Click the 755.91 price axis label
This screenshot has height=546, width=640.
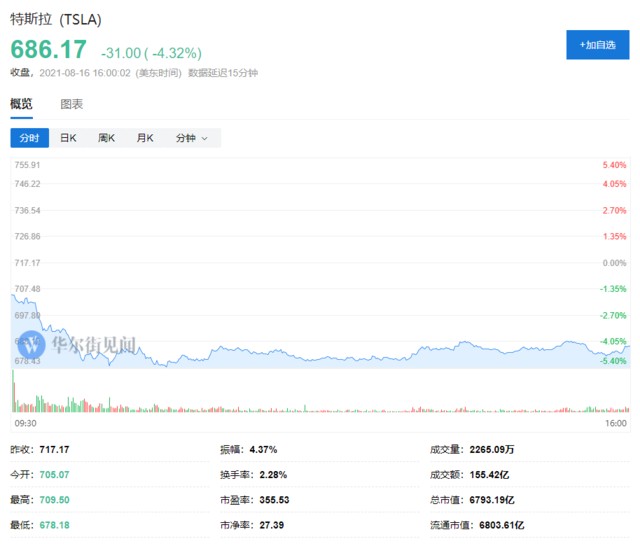(x=27, y=165)
